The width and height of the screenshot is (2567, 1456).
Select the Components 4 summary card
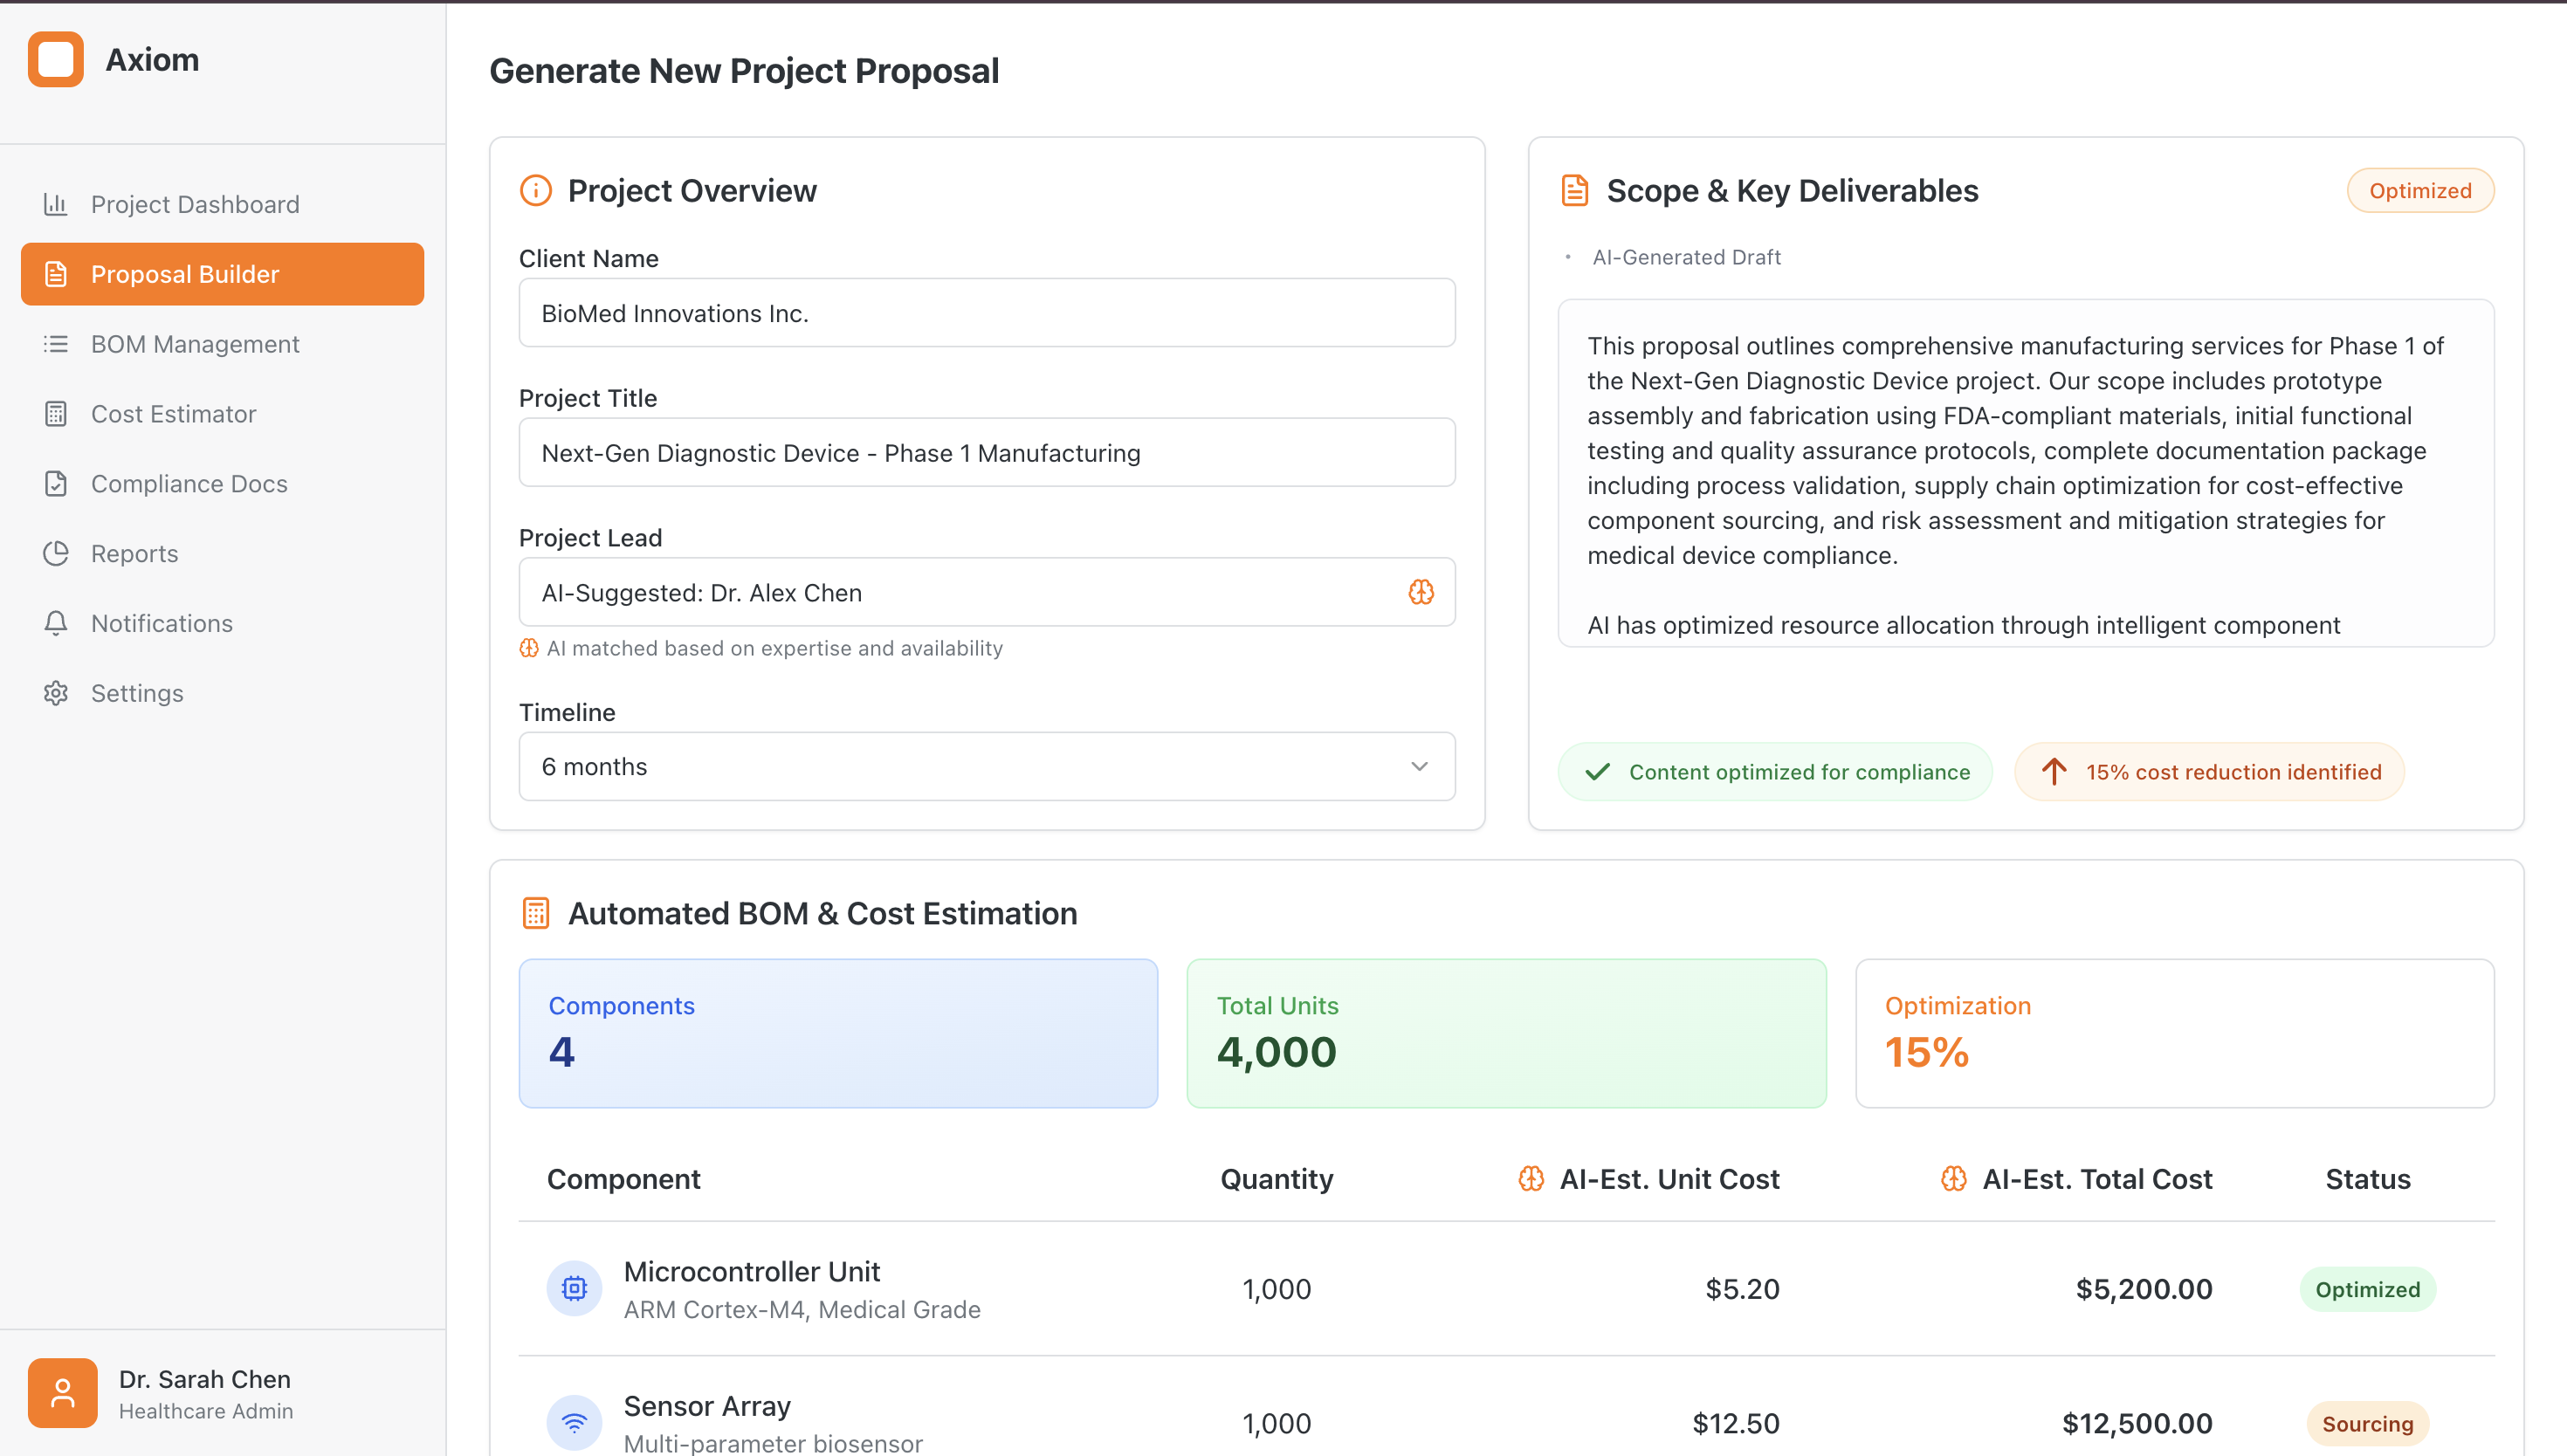coord(838,1034)
